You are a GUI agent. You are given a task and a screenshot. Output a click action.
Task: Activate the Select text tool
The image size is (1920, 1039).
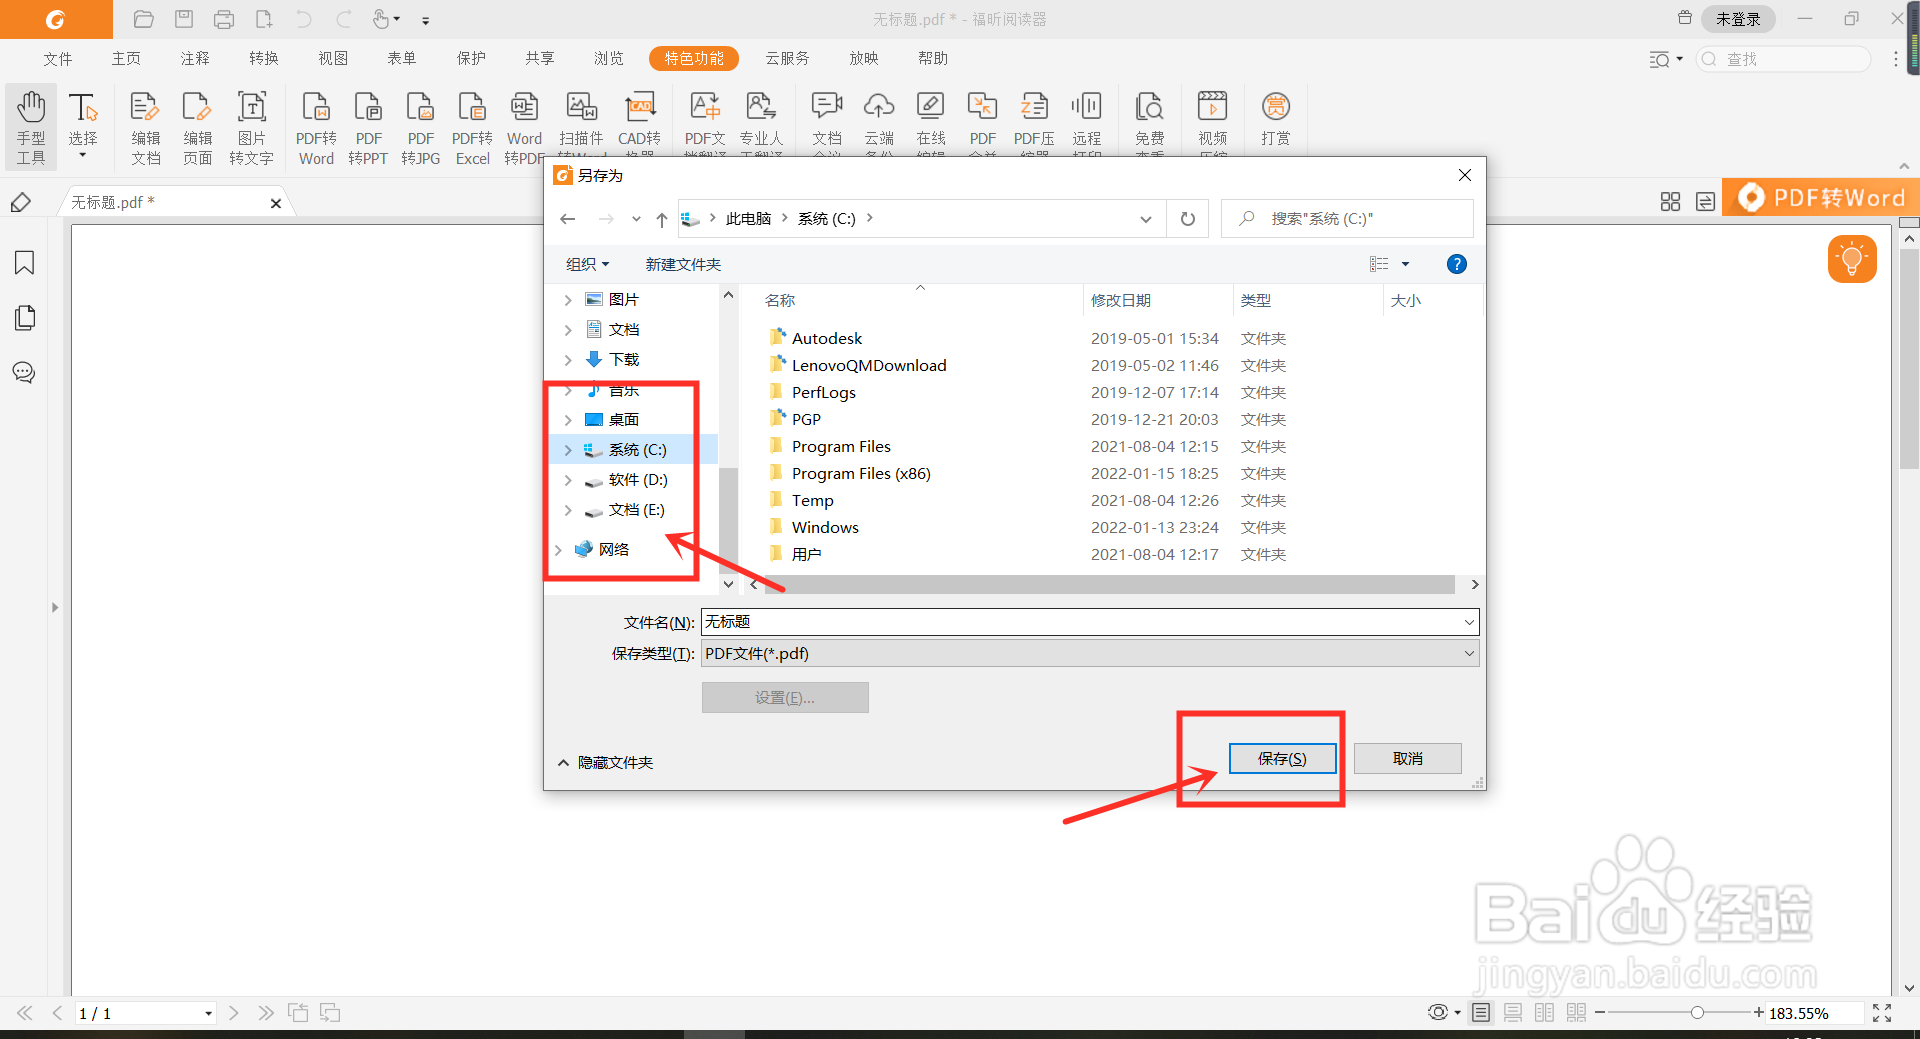click(83, 126)
